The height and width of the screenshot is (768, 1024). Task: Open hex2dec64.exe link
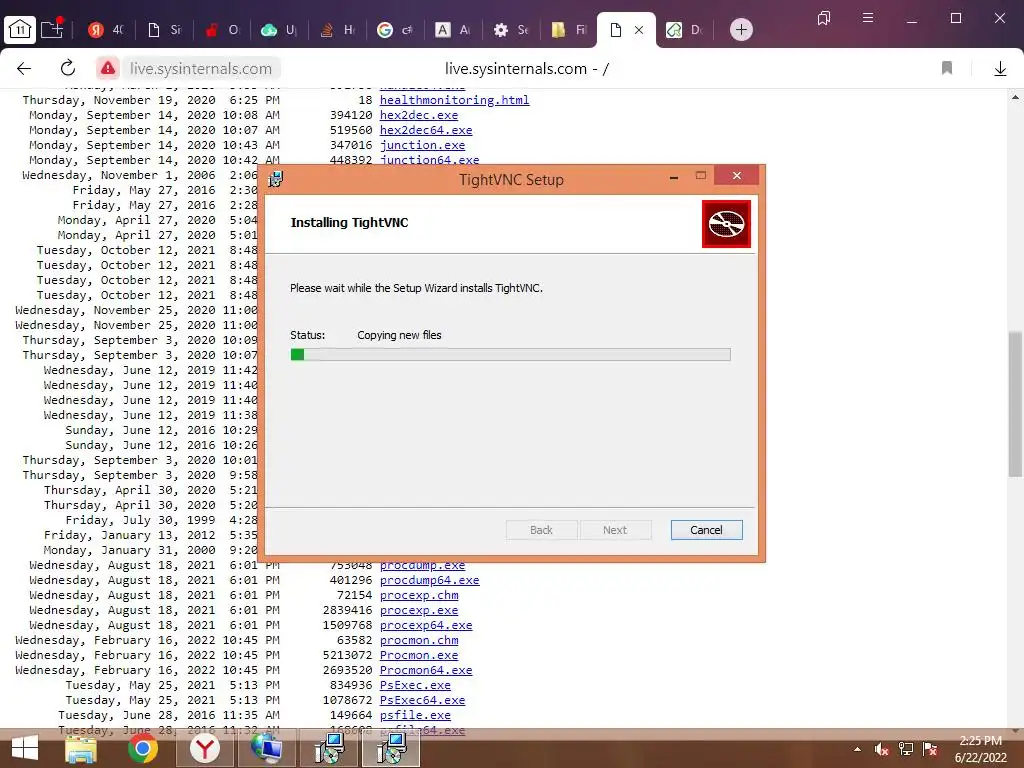(426, 130)
